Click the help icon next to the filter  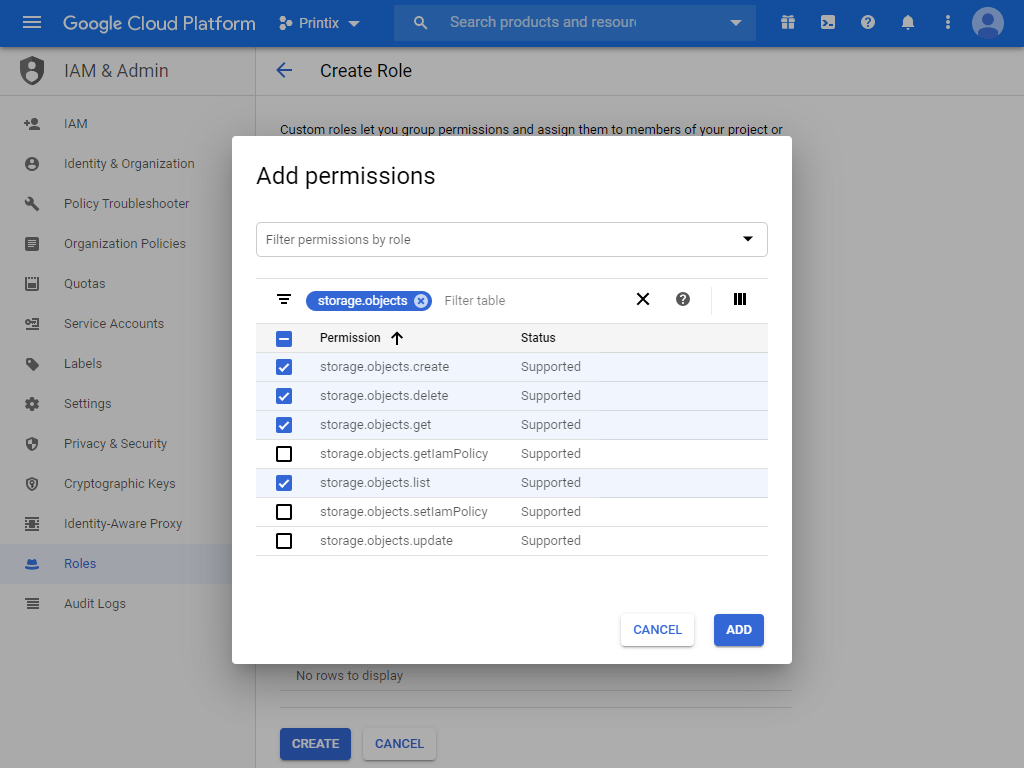pos(683,299)
